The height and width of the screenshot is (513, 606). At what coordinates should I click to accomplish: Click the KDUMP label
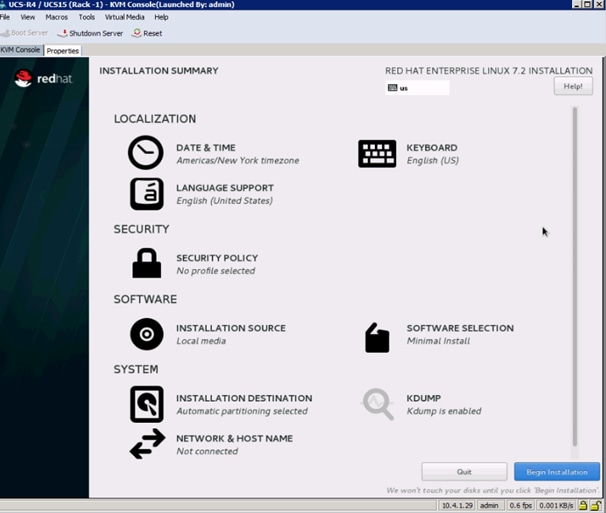pos(424,398)
